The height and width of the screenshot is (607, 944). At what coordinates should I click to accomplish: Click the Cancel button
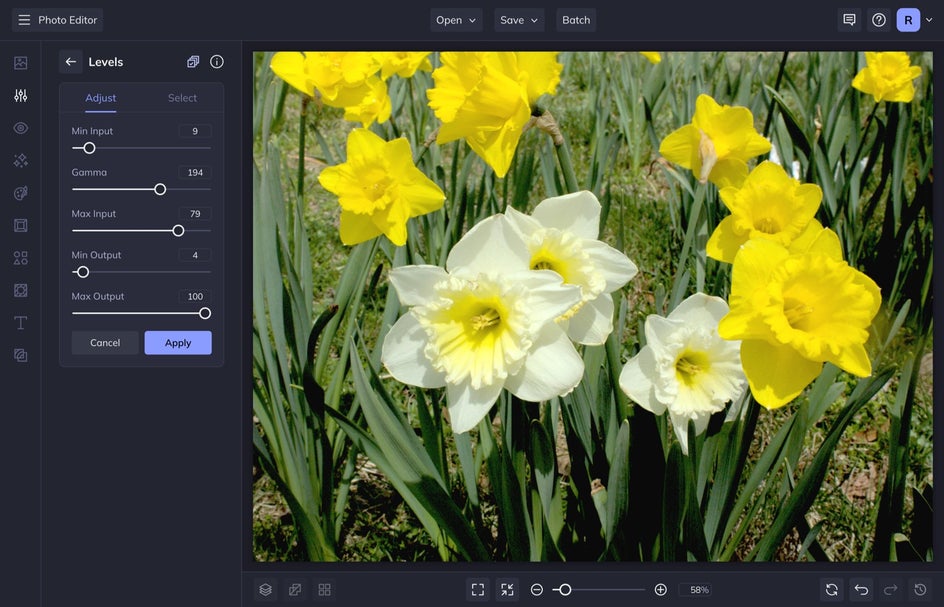pyautogui.click(x=105, y=343)
